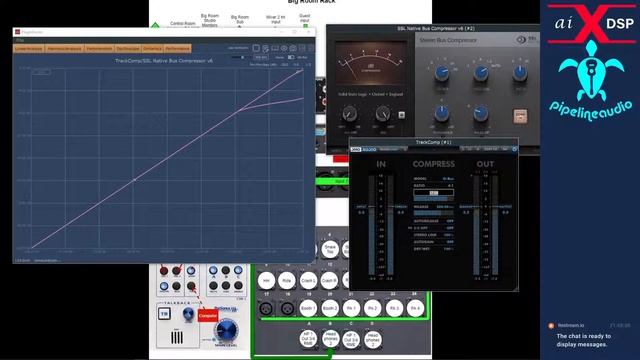Click the Ride patch bay jack
Screen dimensions: 640x360
287,281
